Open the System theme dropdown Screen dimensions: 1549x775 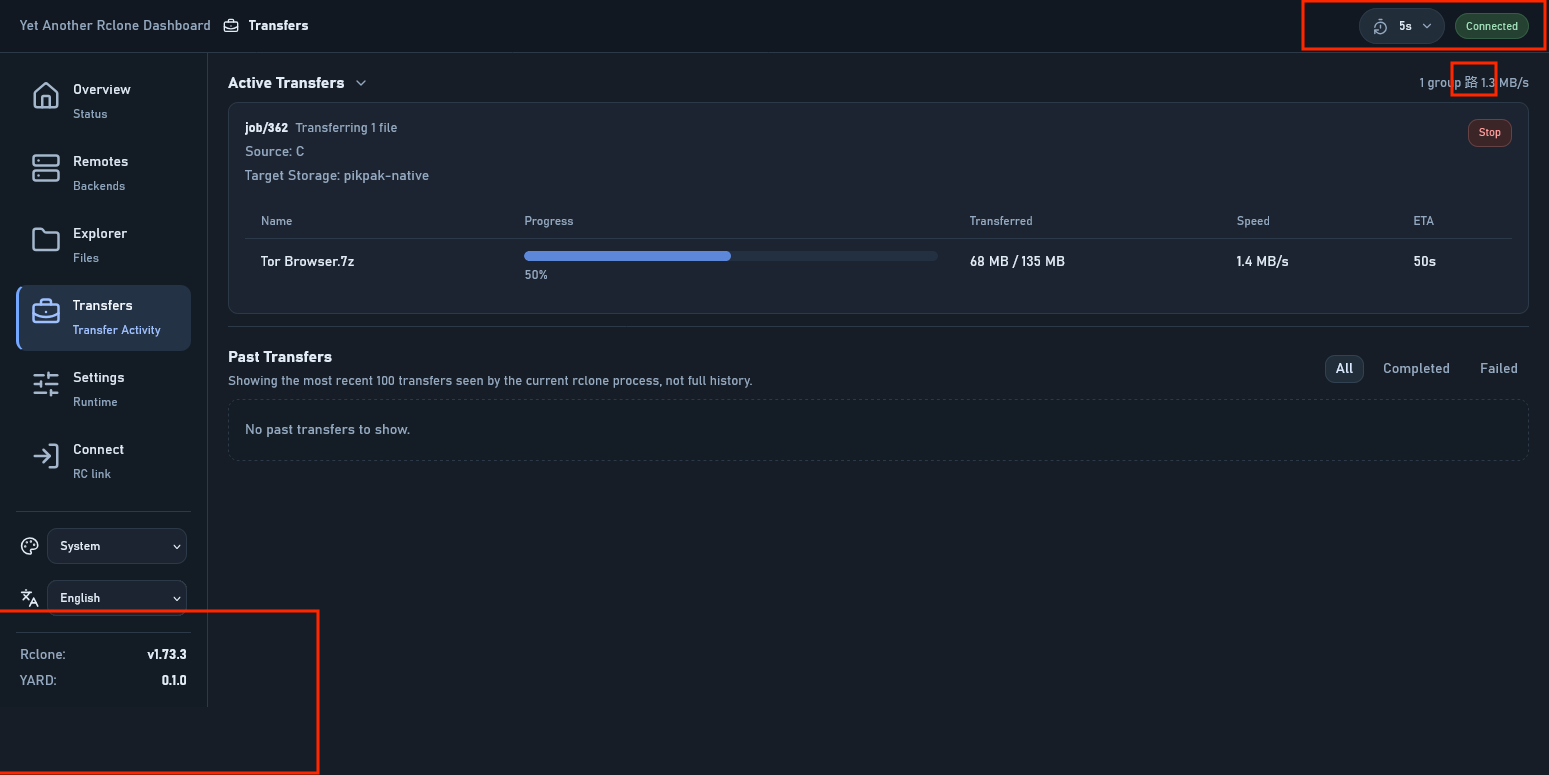coord(117,546)
